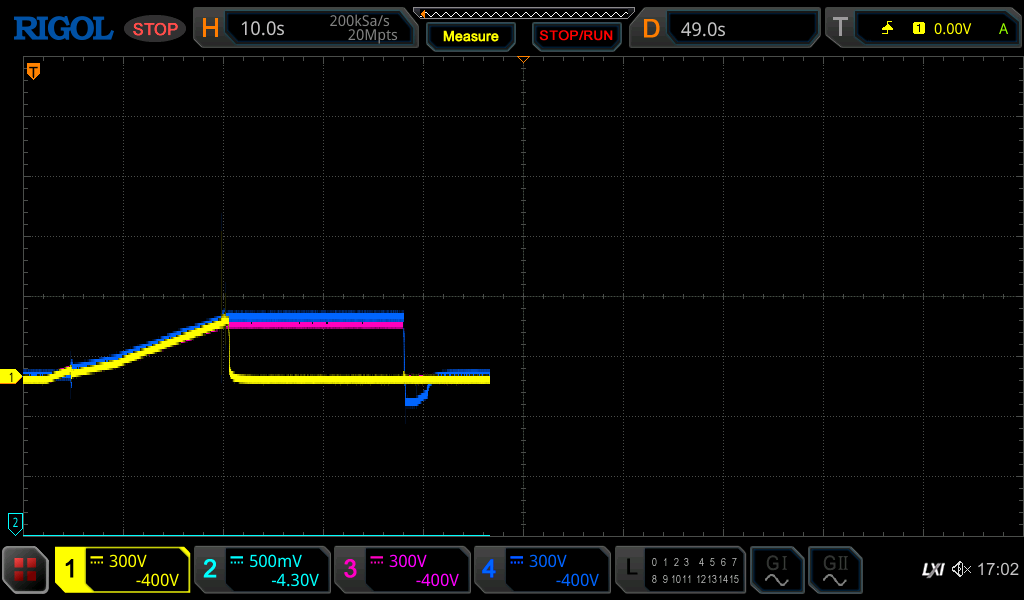Toggle channel 4 blue trace
The image size is (1024, 600).
[x=542, y=570]
